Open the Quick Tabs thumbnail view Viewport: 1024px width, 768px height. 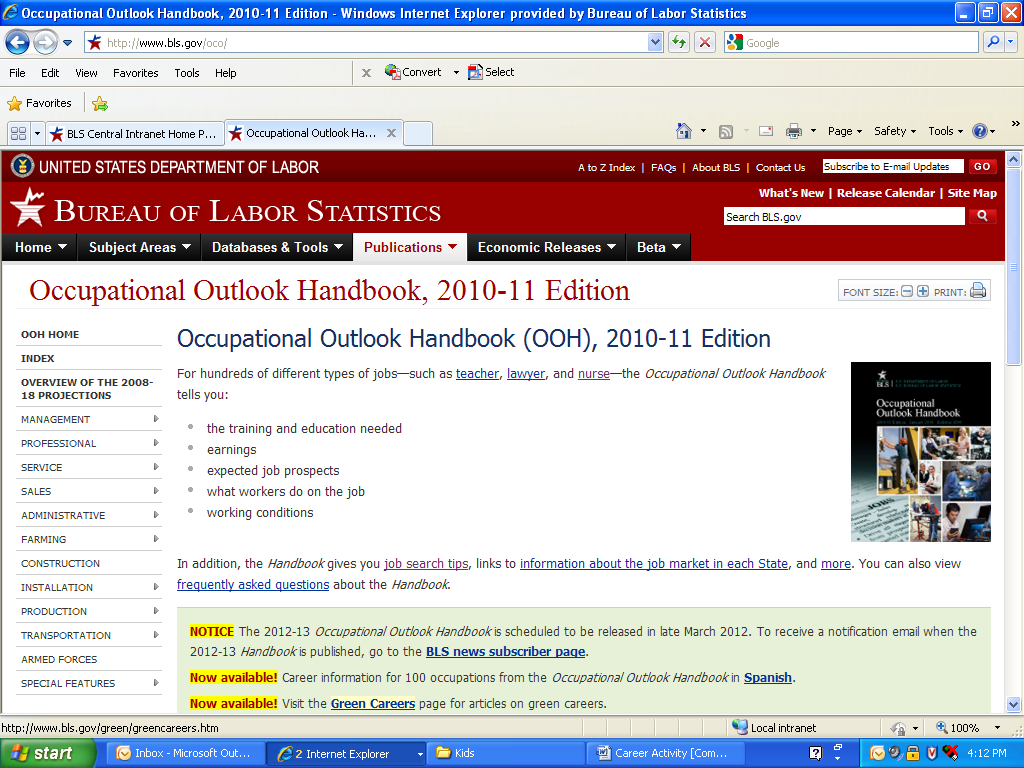pos(17,133)
